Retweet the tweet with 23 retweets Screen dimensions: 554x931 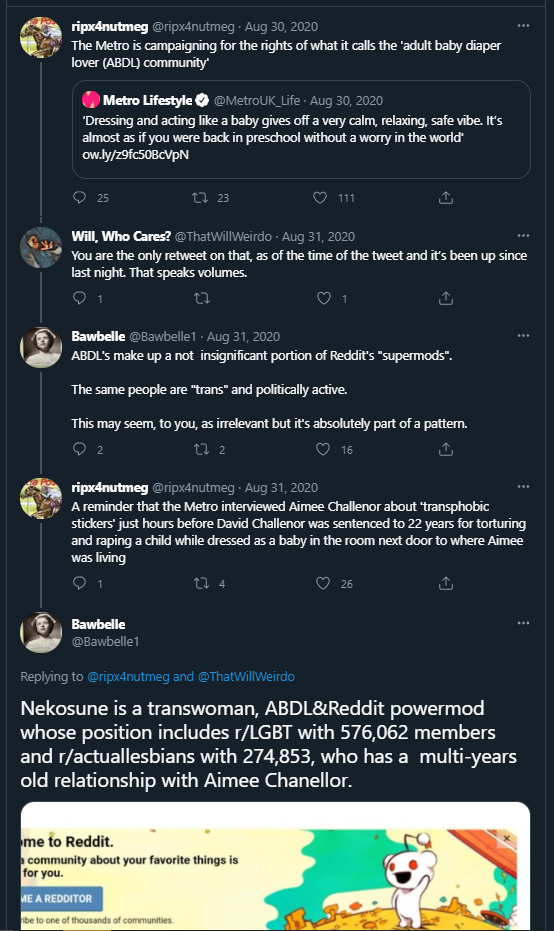click(x=200, y=198)
